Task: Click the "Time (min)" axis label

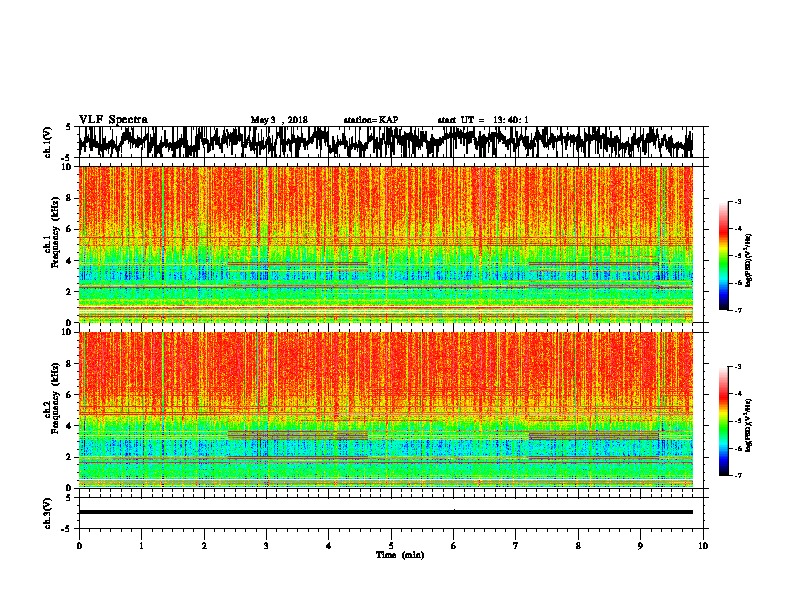Action: 400,555
